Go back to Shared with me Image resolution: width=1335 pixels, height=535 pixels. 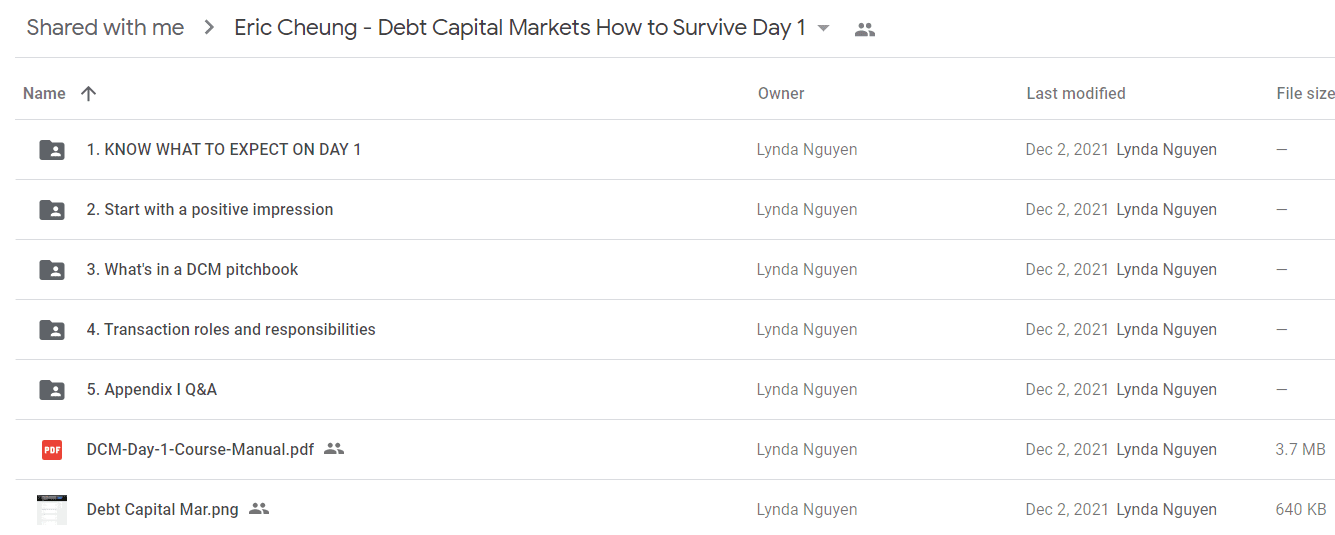click(x=105, y=28)
